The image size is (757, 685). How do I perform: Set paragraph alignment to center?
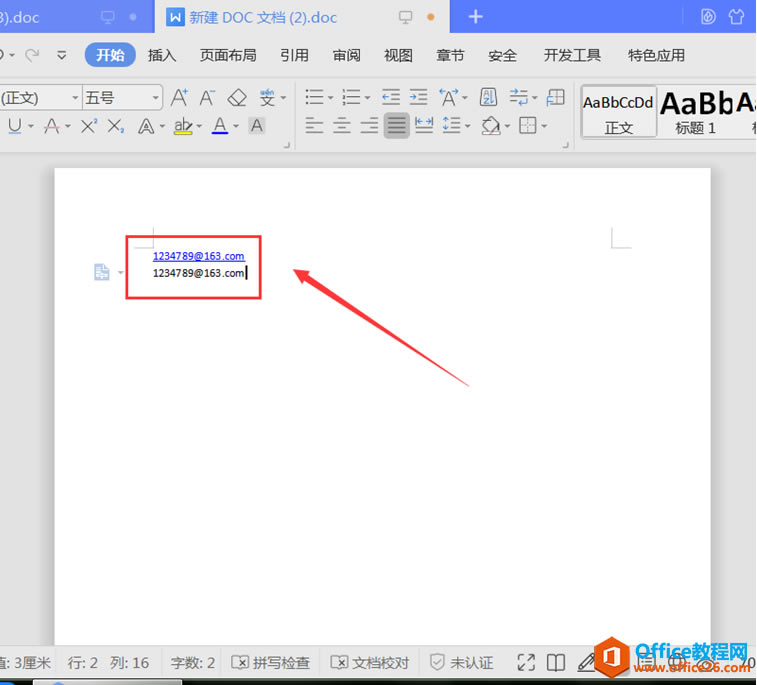[342, 126]
